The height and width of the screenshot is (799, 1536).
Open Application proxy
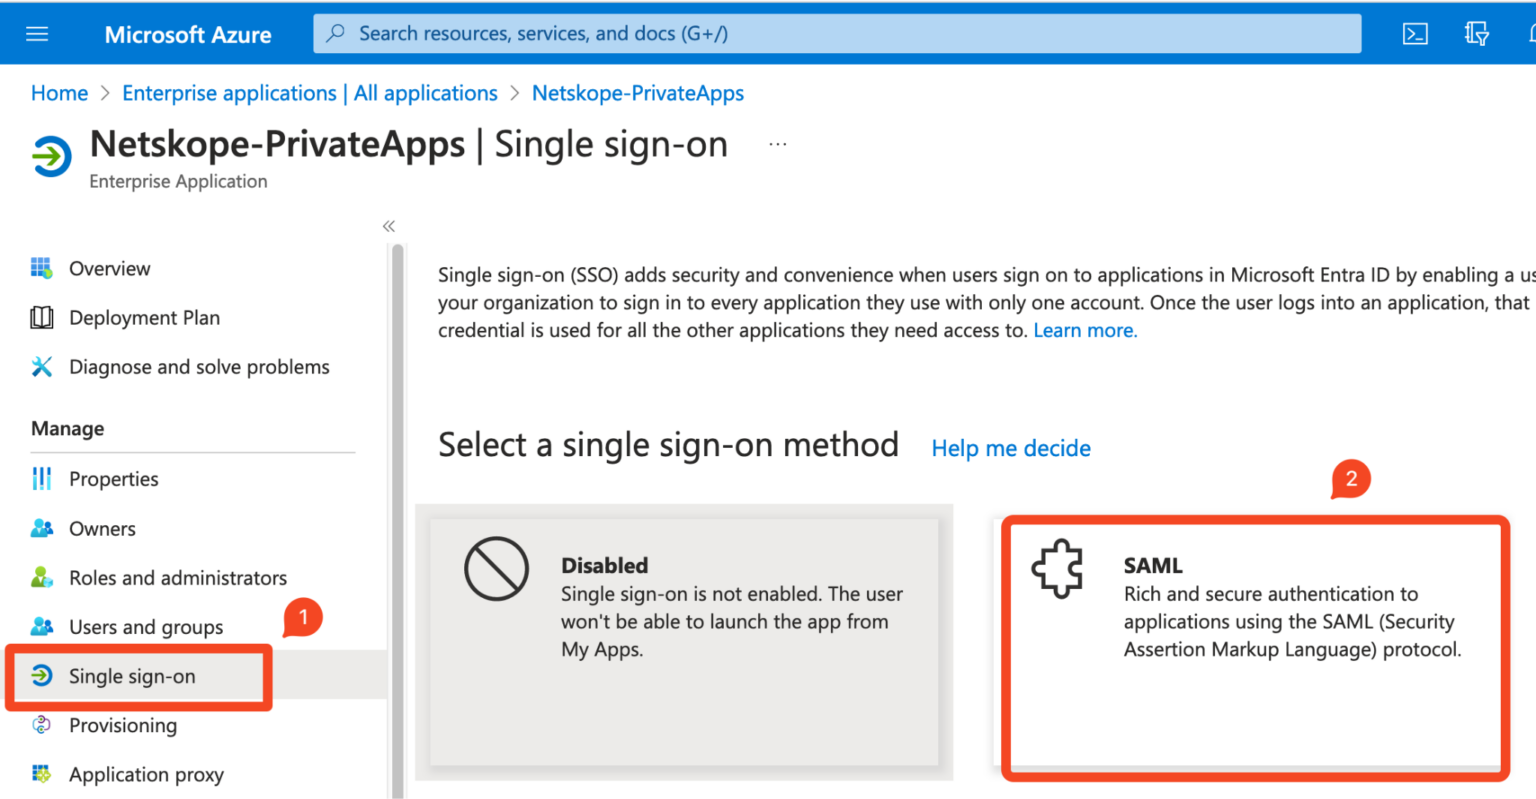(x=145, y=774)
